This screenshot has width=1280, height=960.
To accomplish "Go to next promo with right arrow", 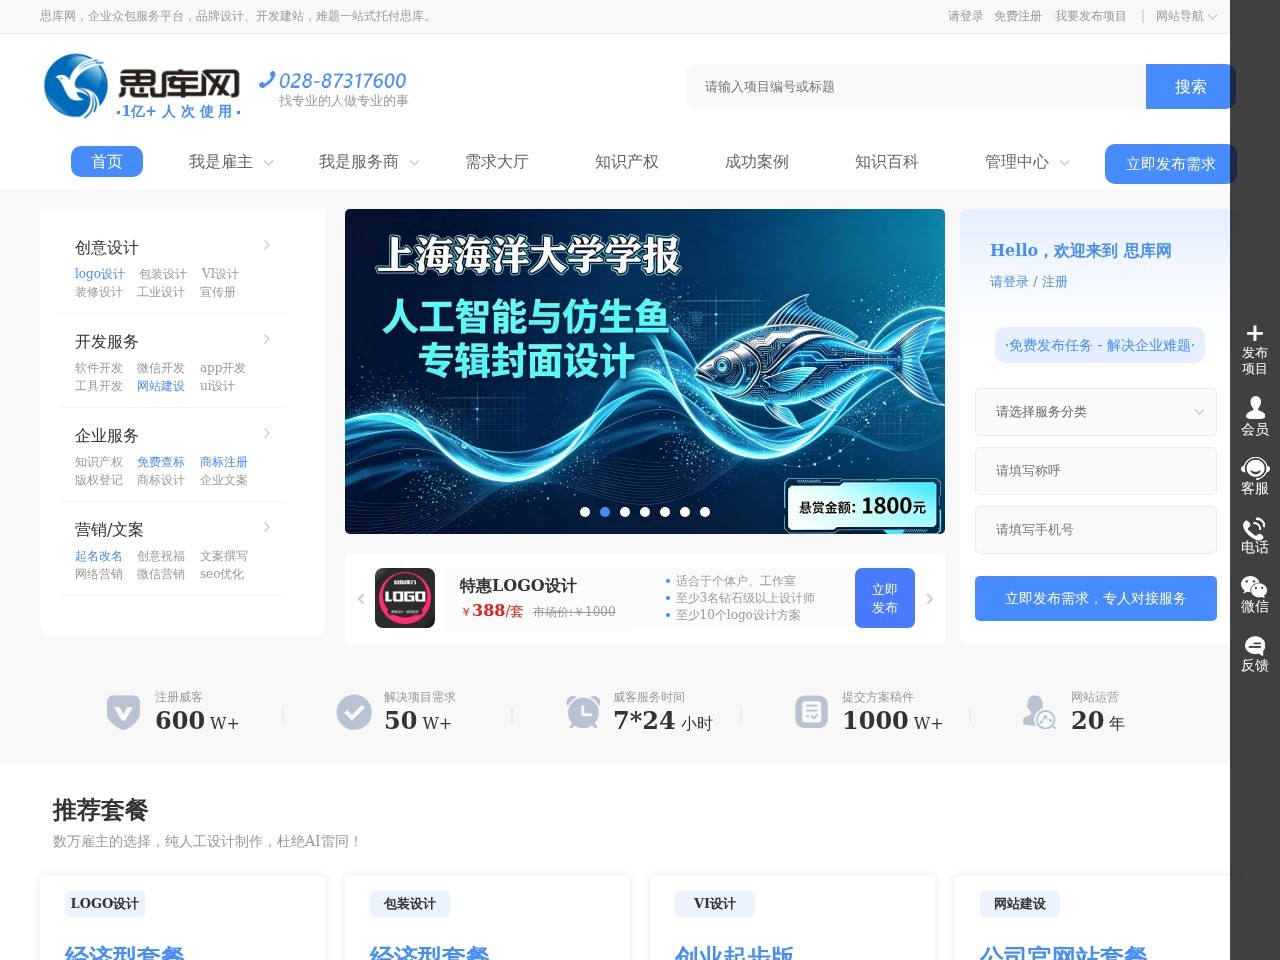I will (x=929, y=599).
